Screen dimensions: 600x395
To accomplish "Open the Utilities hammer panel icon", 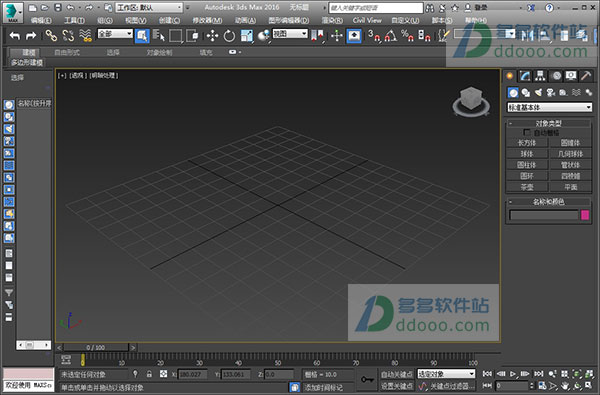I will [x=586, y=76].
